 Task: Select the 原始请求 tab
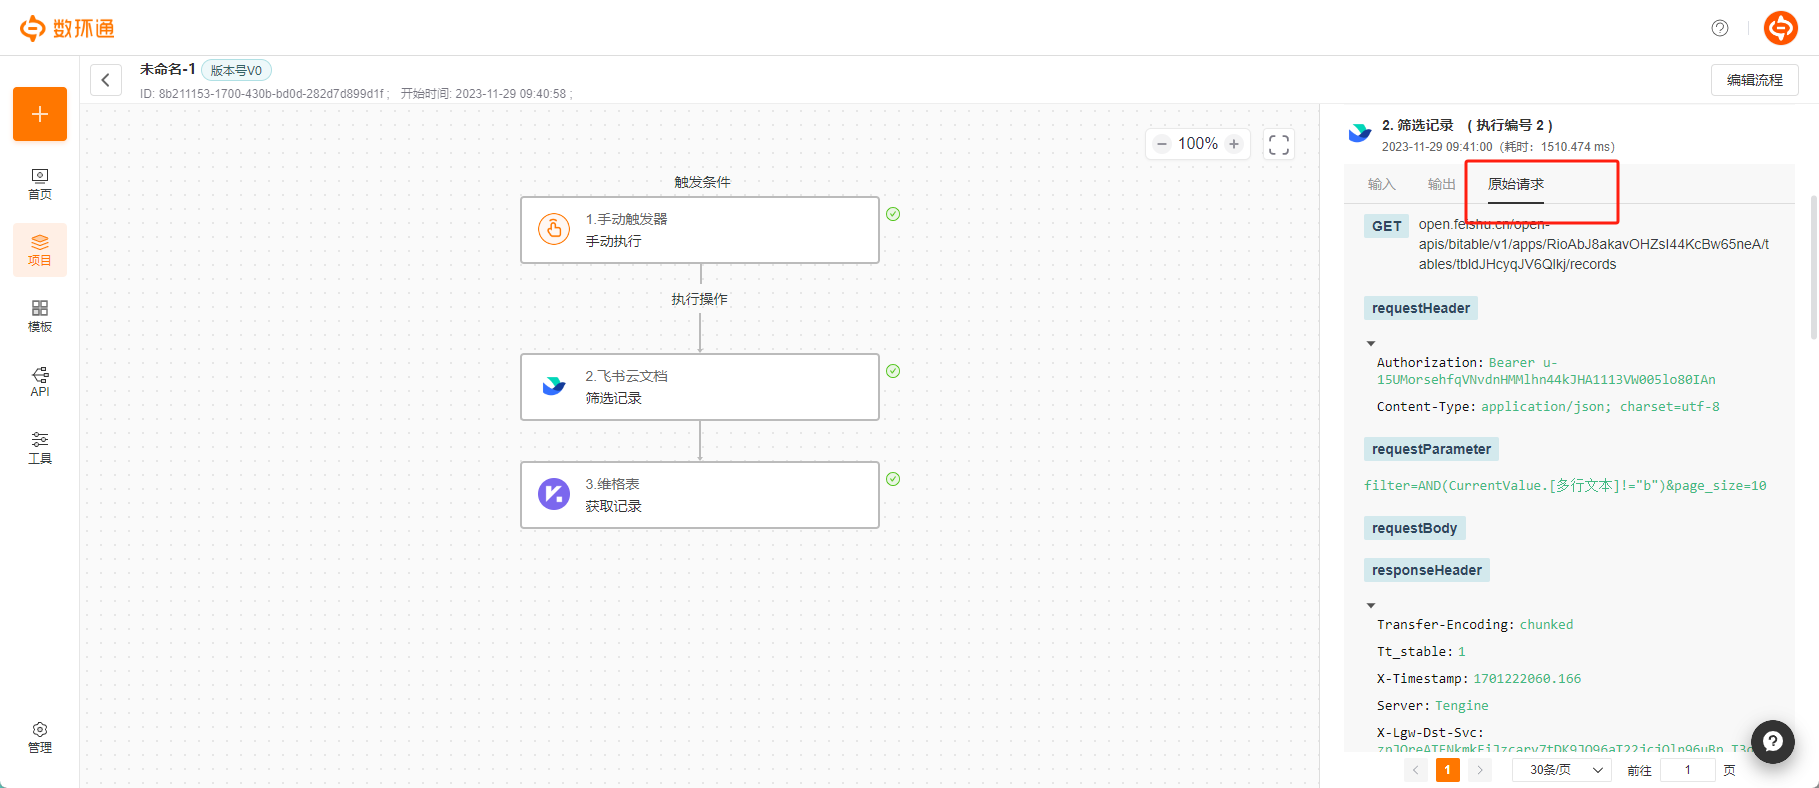(1516, 184)
